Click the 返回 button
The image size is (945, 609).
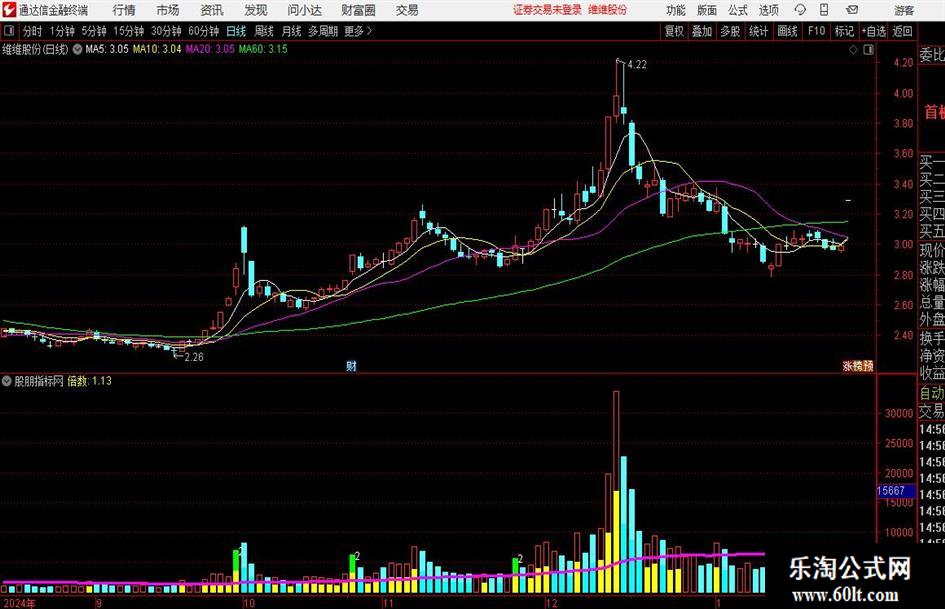pos(902,31)
